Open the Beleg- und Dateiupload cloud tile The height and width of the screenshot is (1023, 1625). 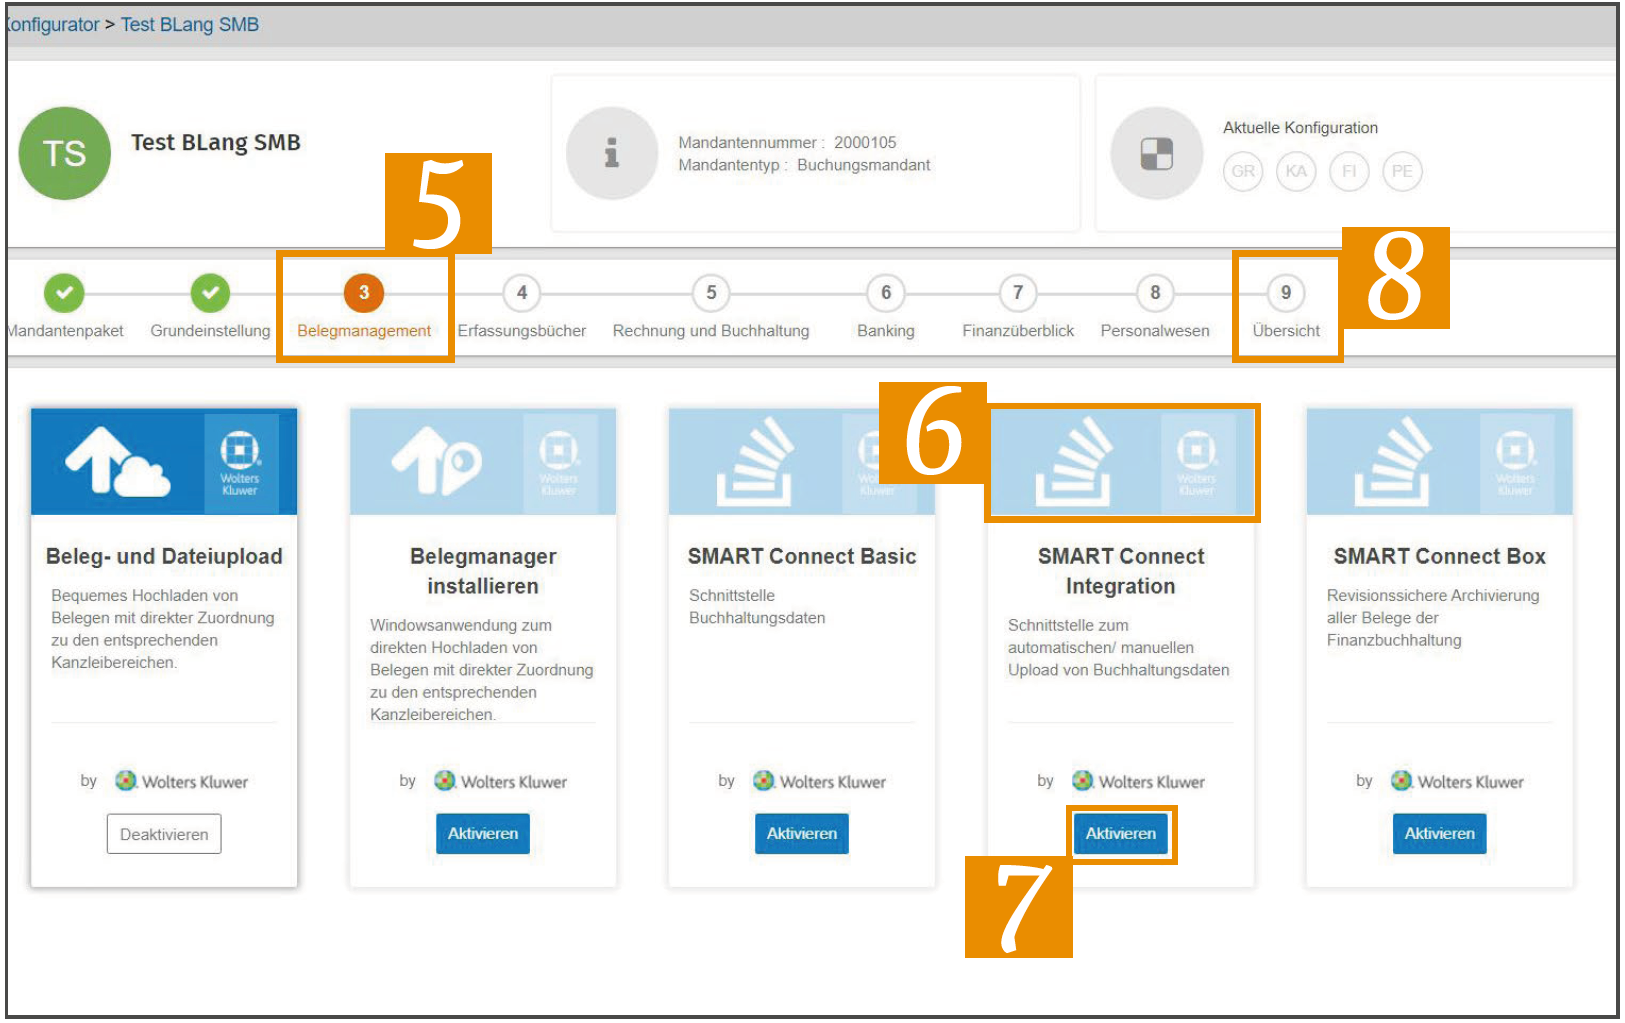coord(164,461)
